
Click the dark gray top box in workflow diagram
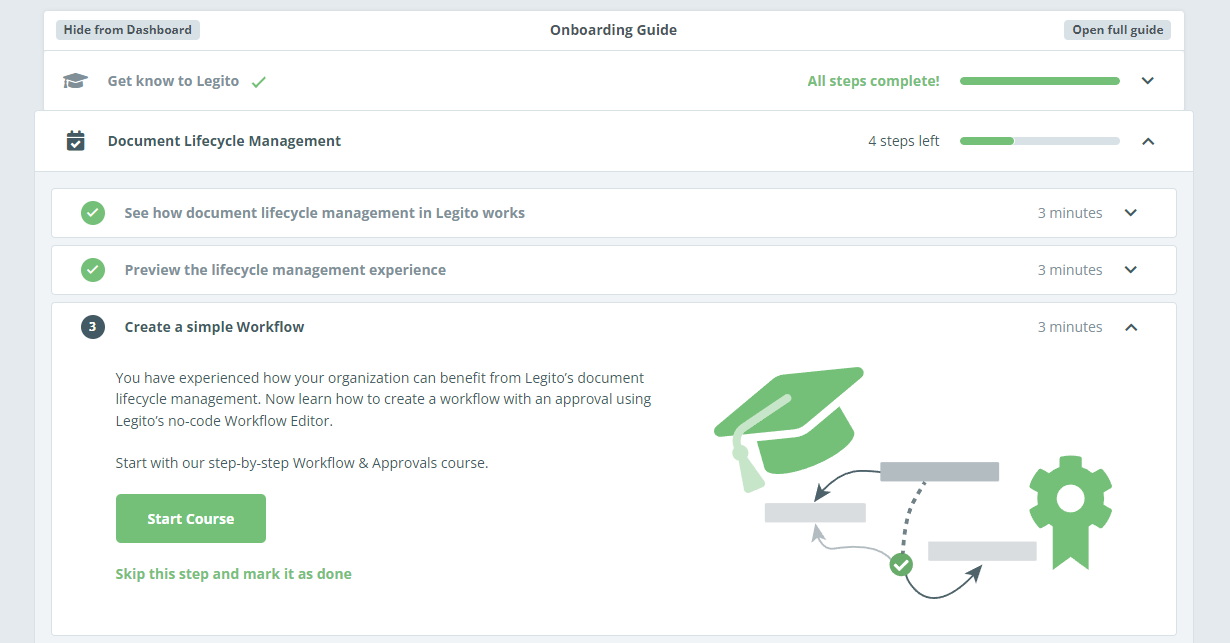[x=939, y=472]
